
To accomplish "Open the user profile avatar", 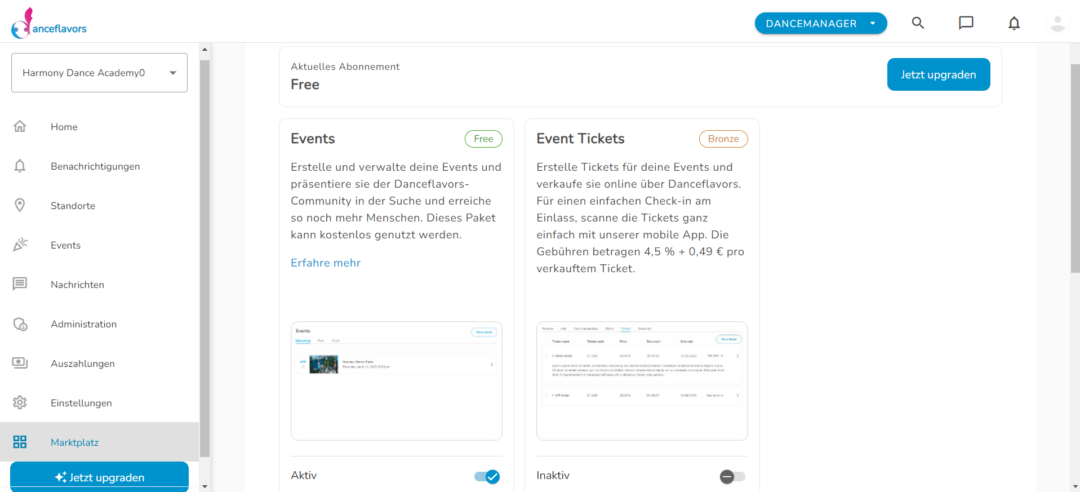I will pyautogui.click(x=1057, y=23).
